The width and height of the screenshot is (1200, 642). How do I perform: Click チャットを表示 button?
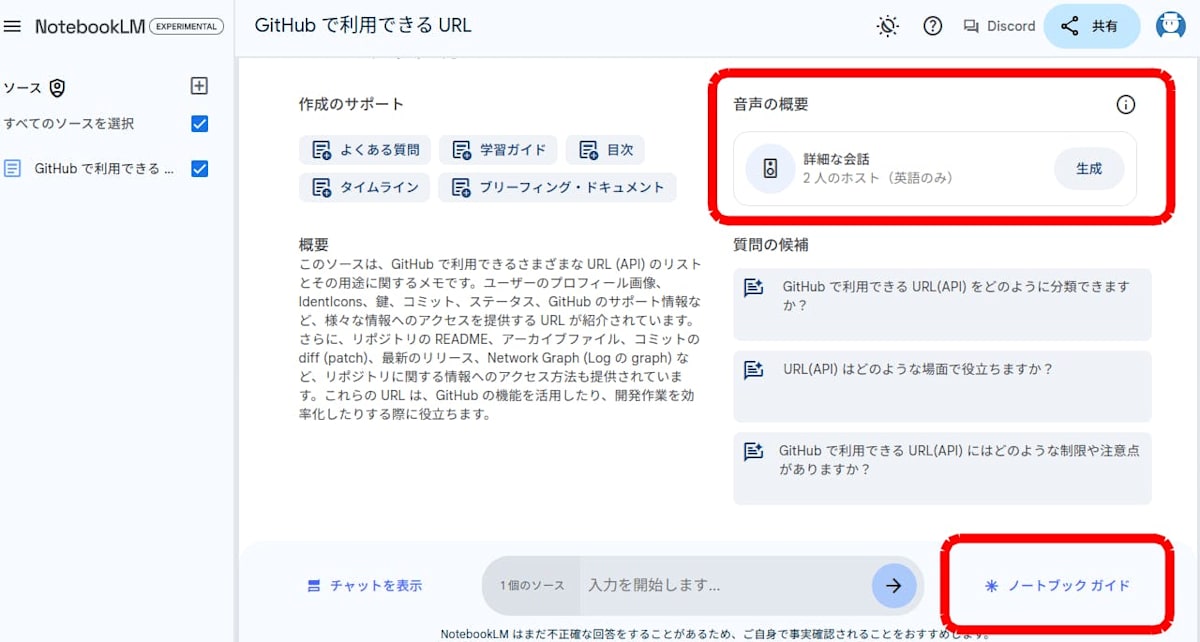tap(364, 585)
